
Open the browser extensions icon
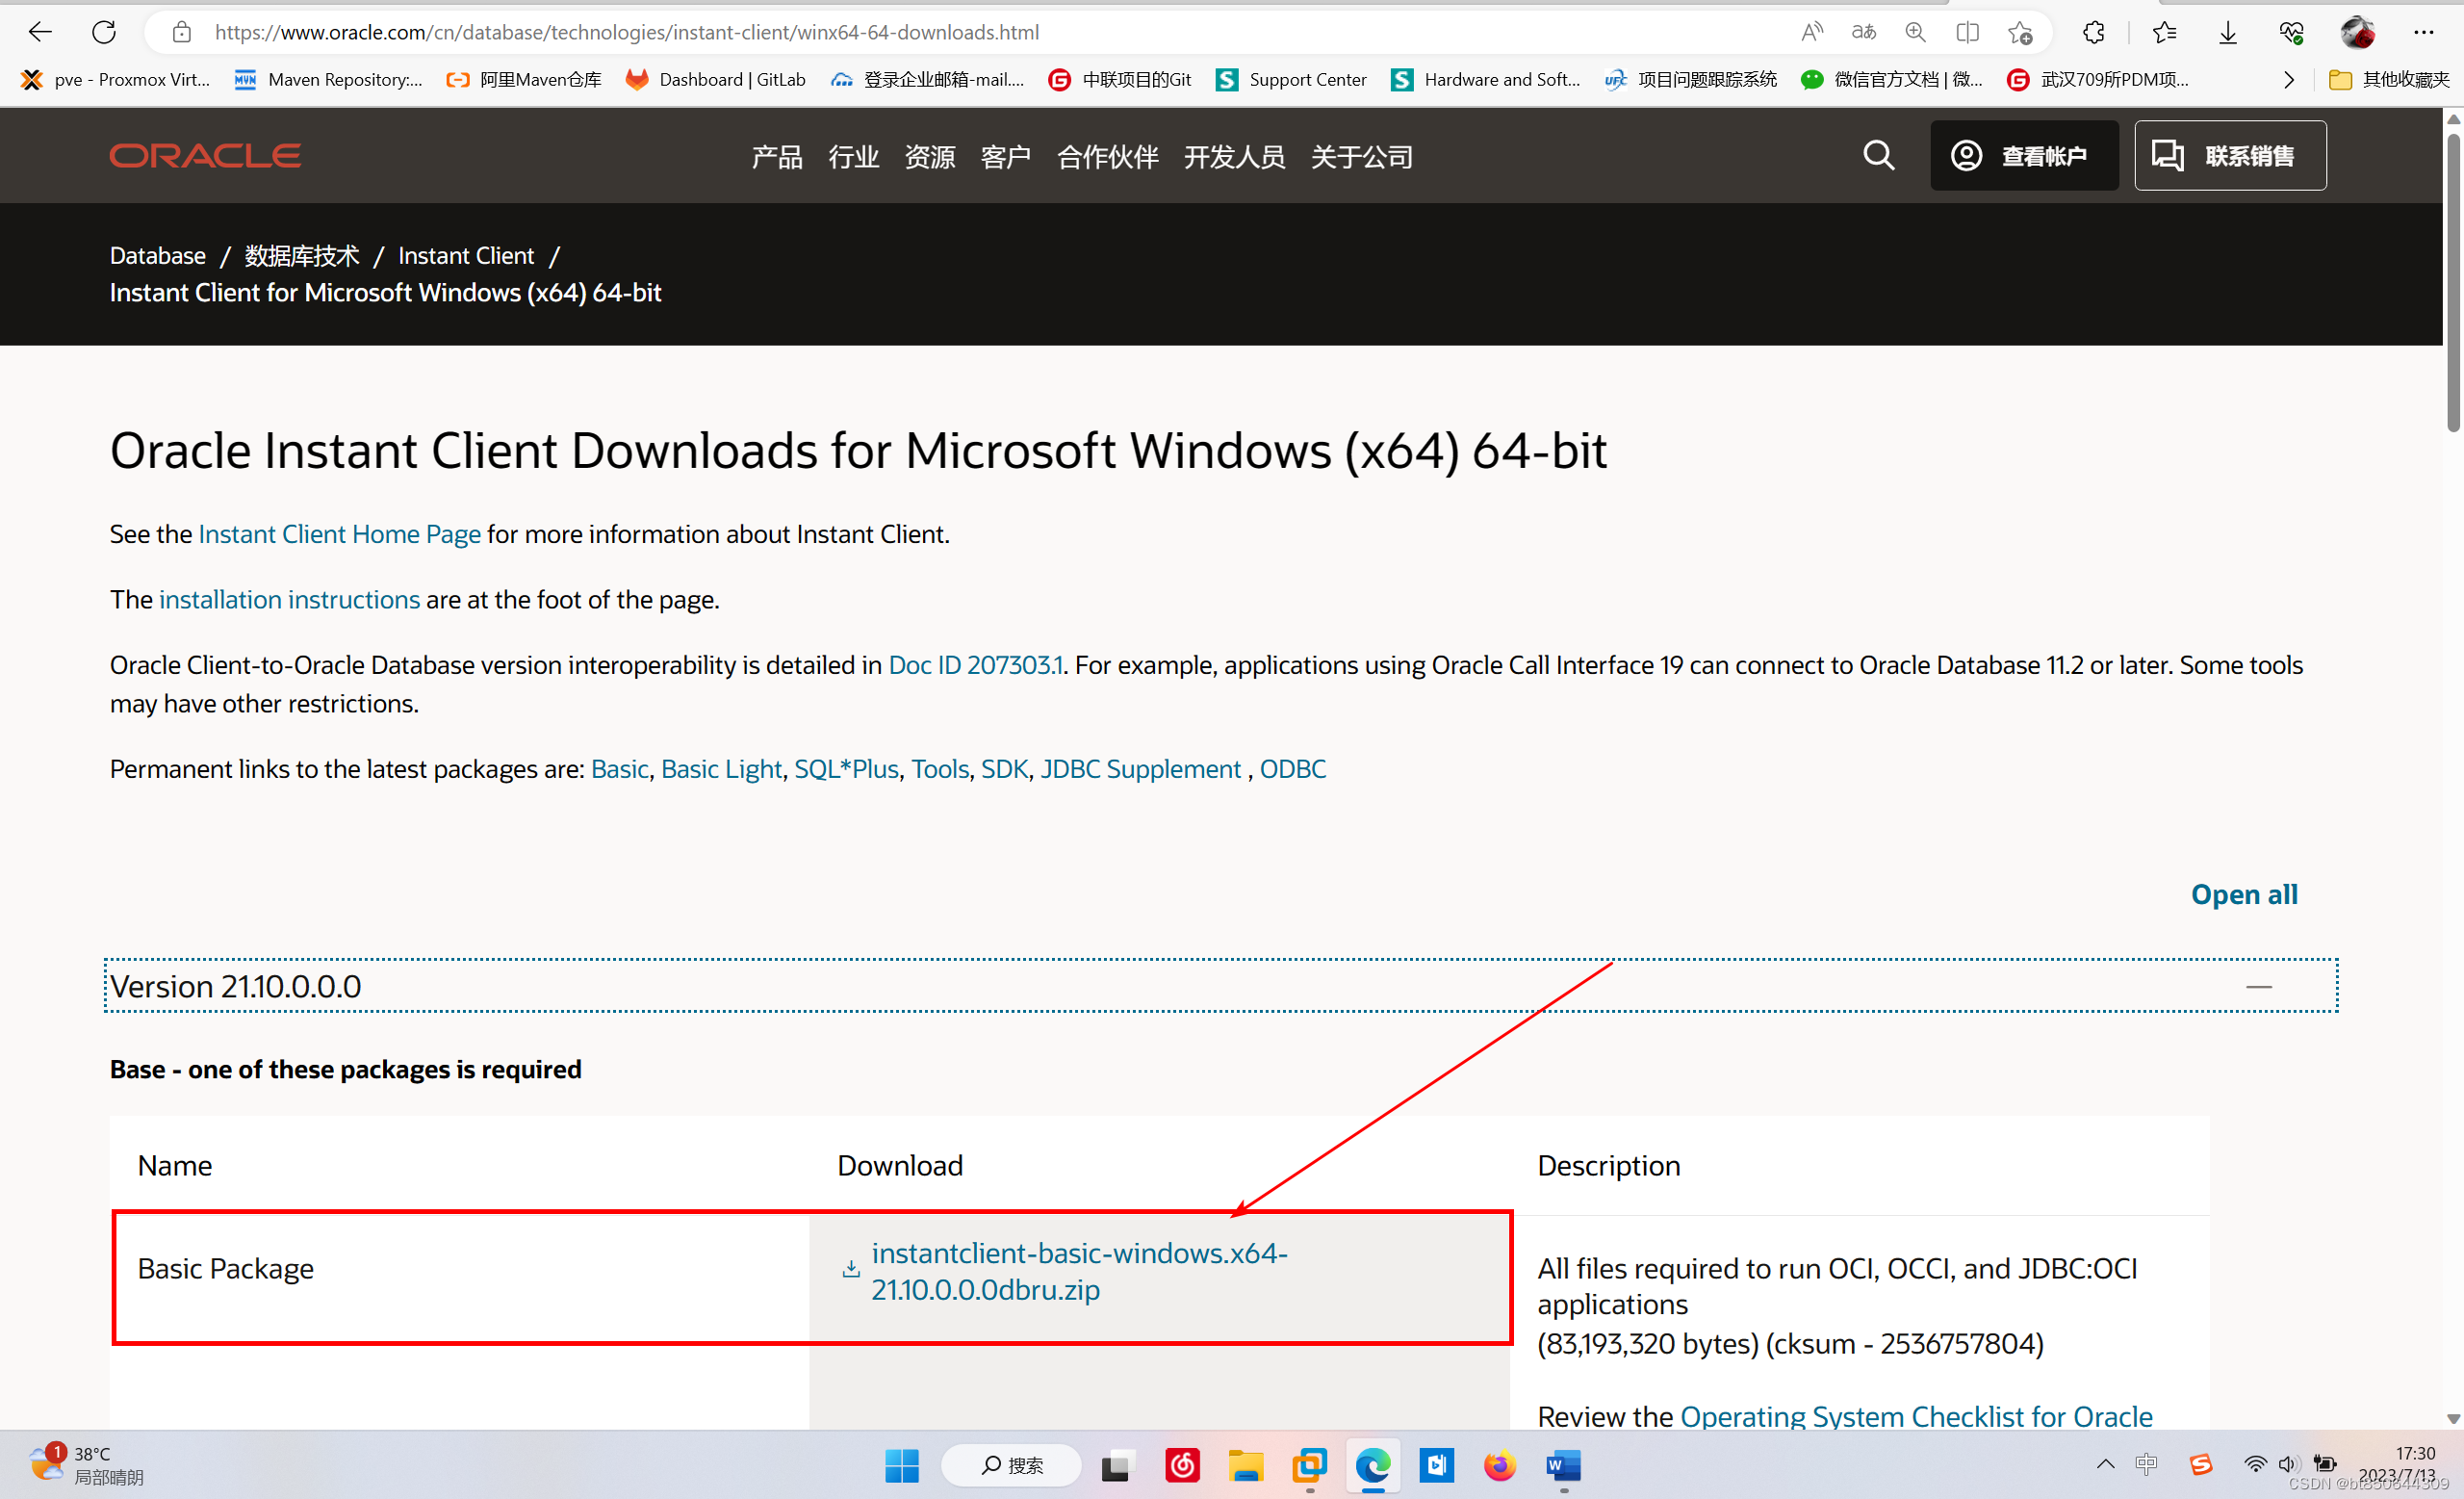[2093, 32]
